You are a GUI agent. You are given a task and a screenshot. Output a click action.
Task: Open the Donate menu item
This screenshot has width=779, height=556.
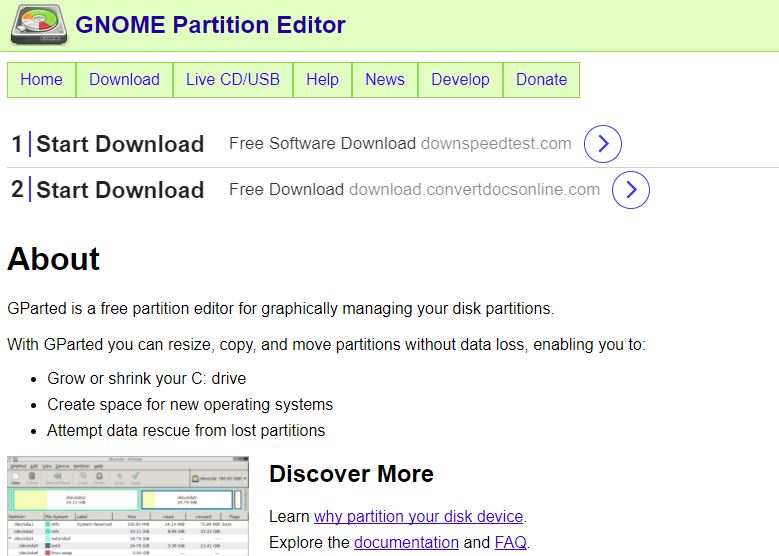(x=542, y=79)
